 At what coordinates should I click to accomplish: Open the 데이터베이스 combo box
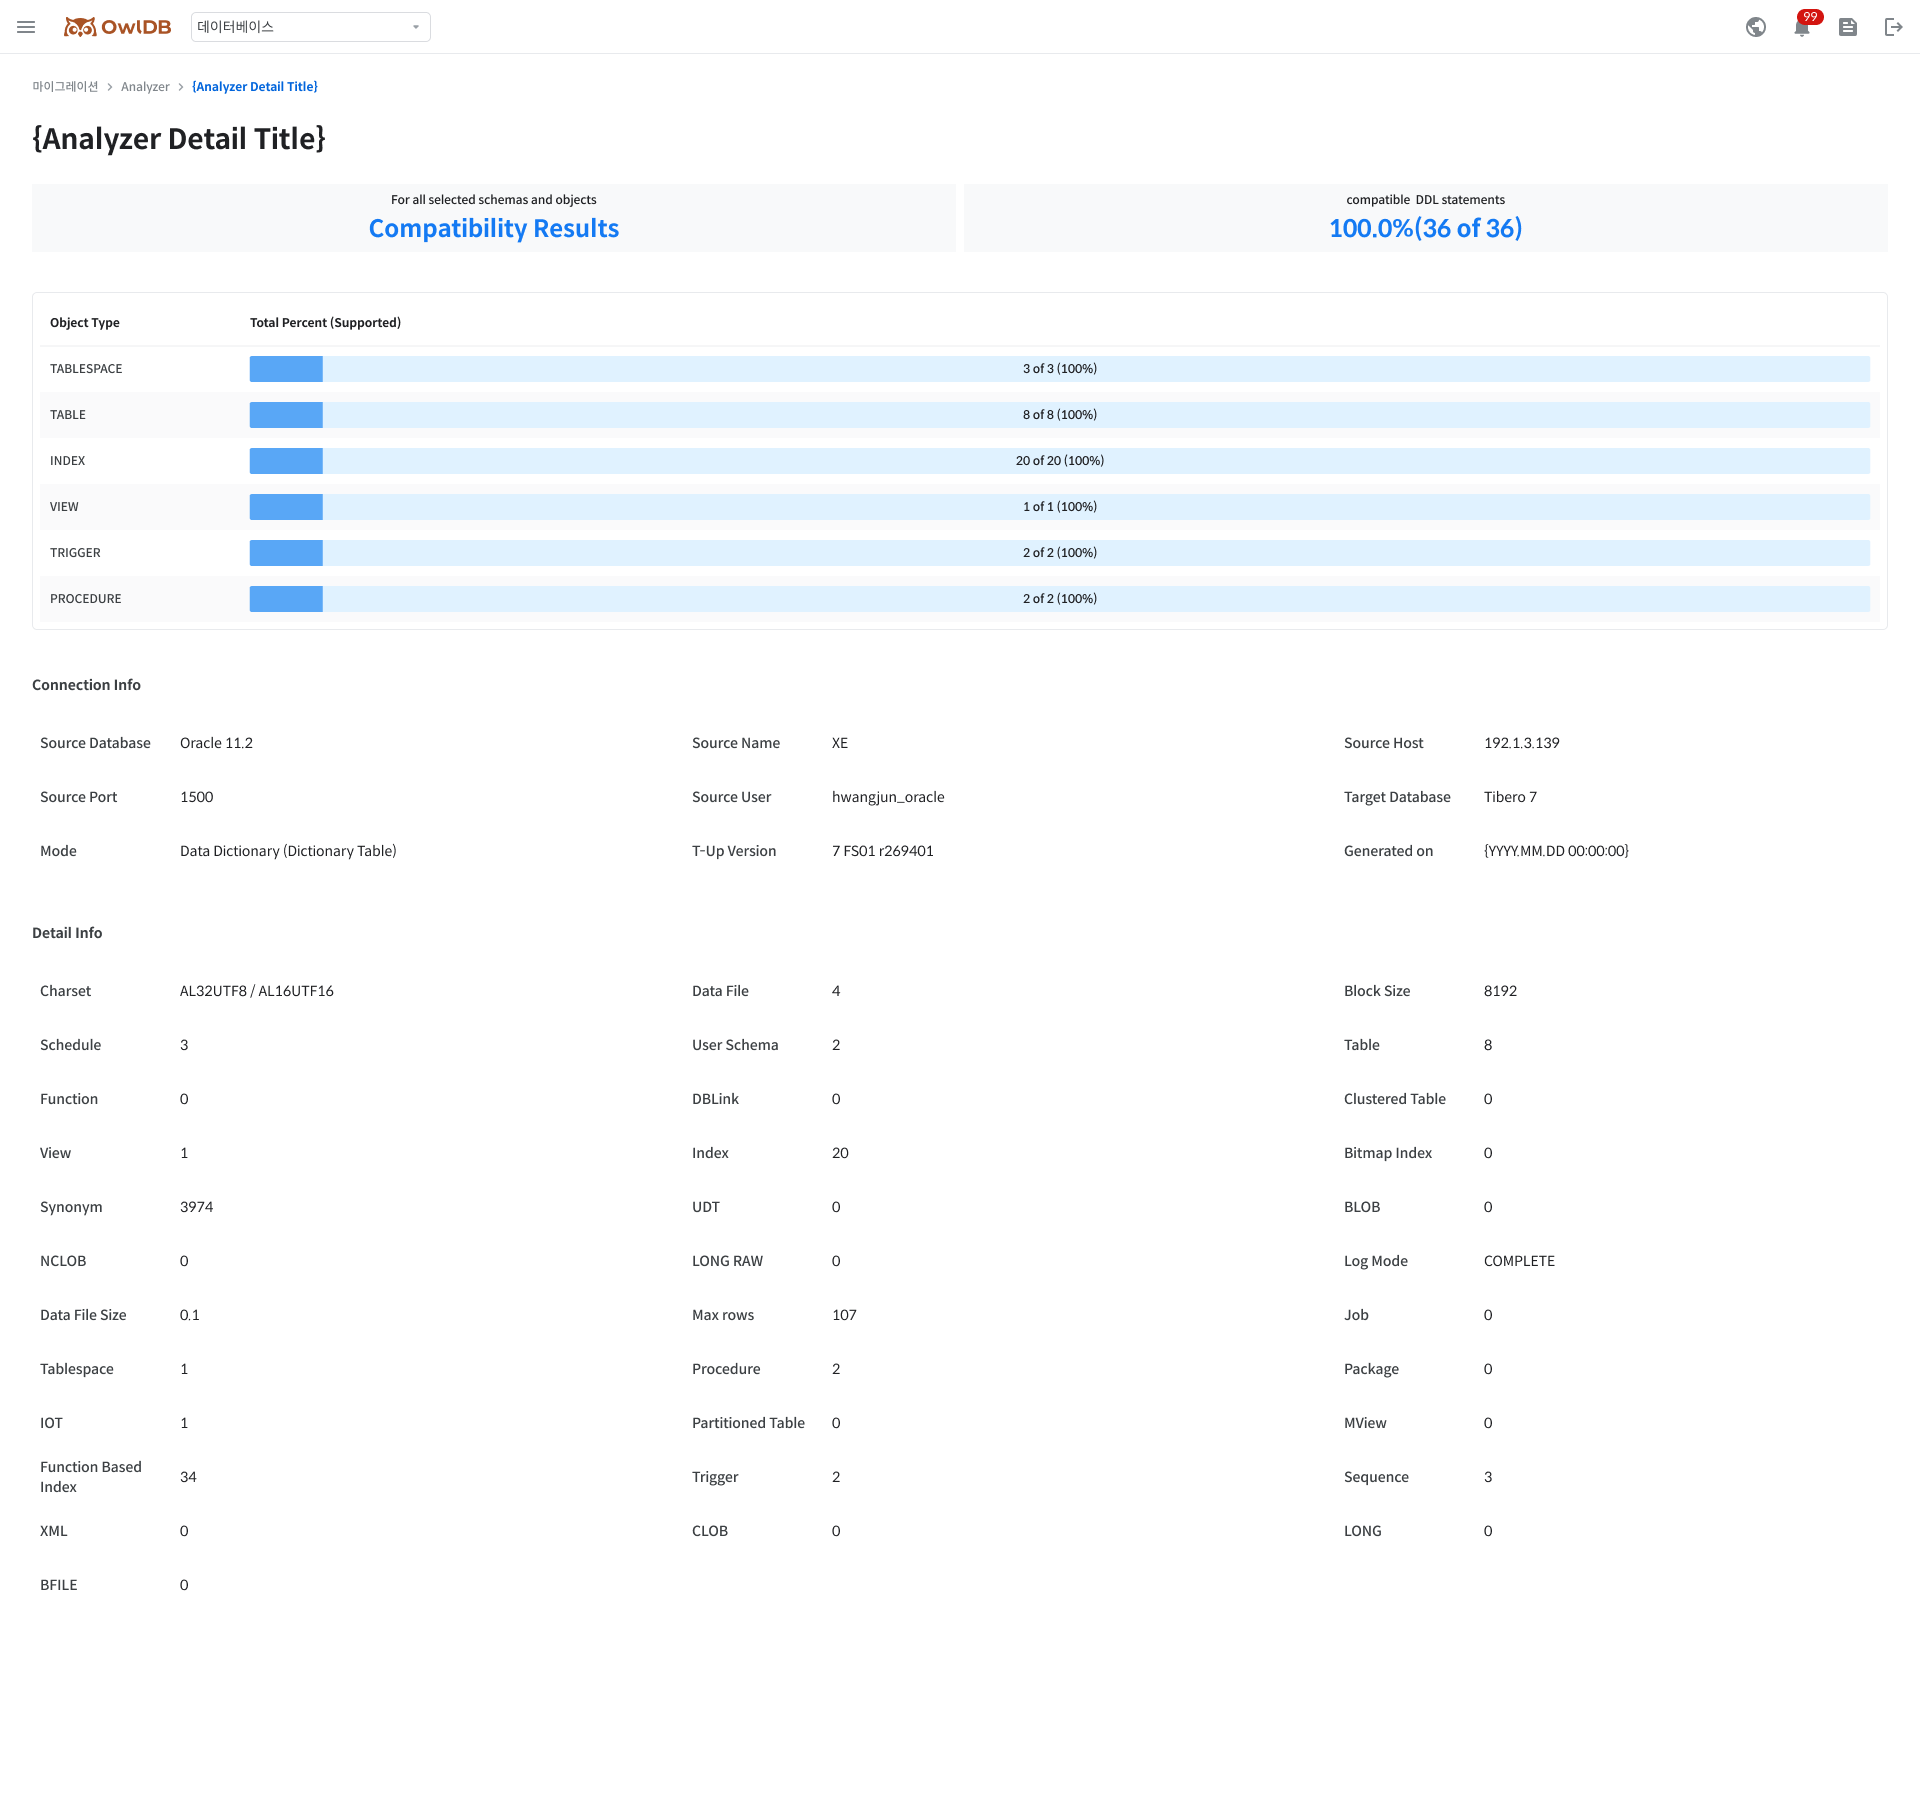(x=300, y=27)
